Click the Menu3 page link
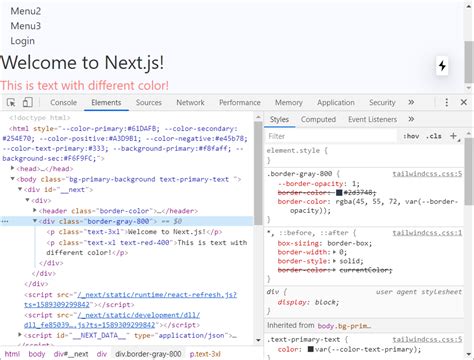 26,26
